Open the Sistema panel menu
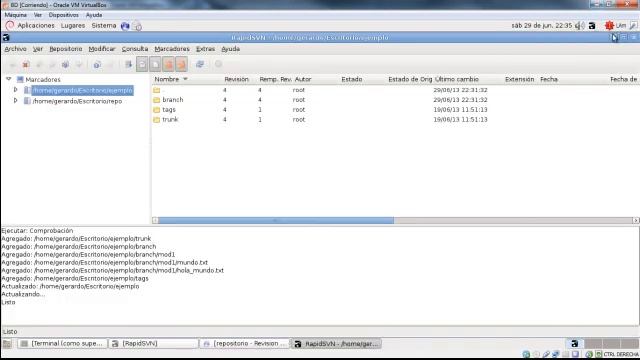Image resolution: width=640 pixels, height=360 pixels. pos(104,26)
